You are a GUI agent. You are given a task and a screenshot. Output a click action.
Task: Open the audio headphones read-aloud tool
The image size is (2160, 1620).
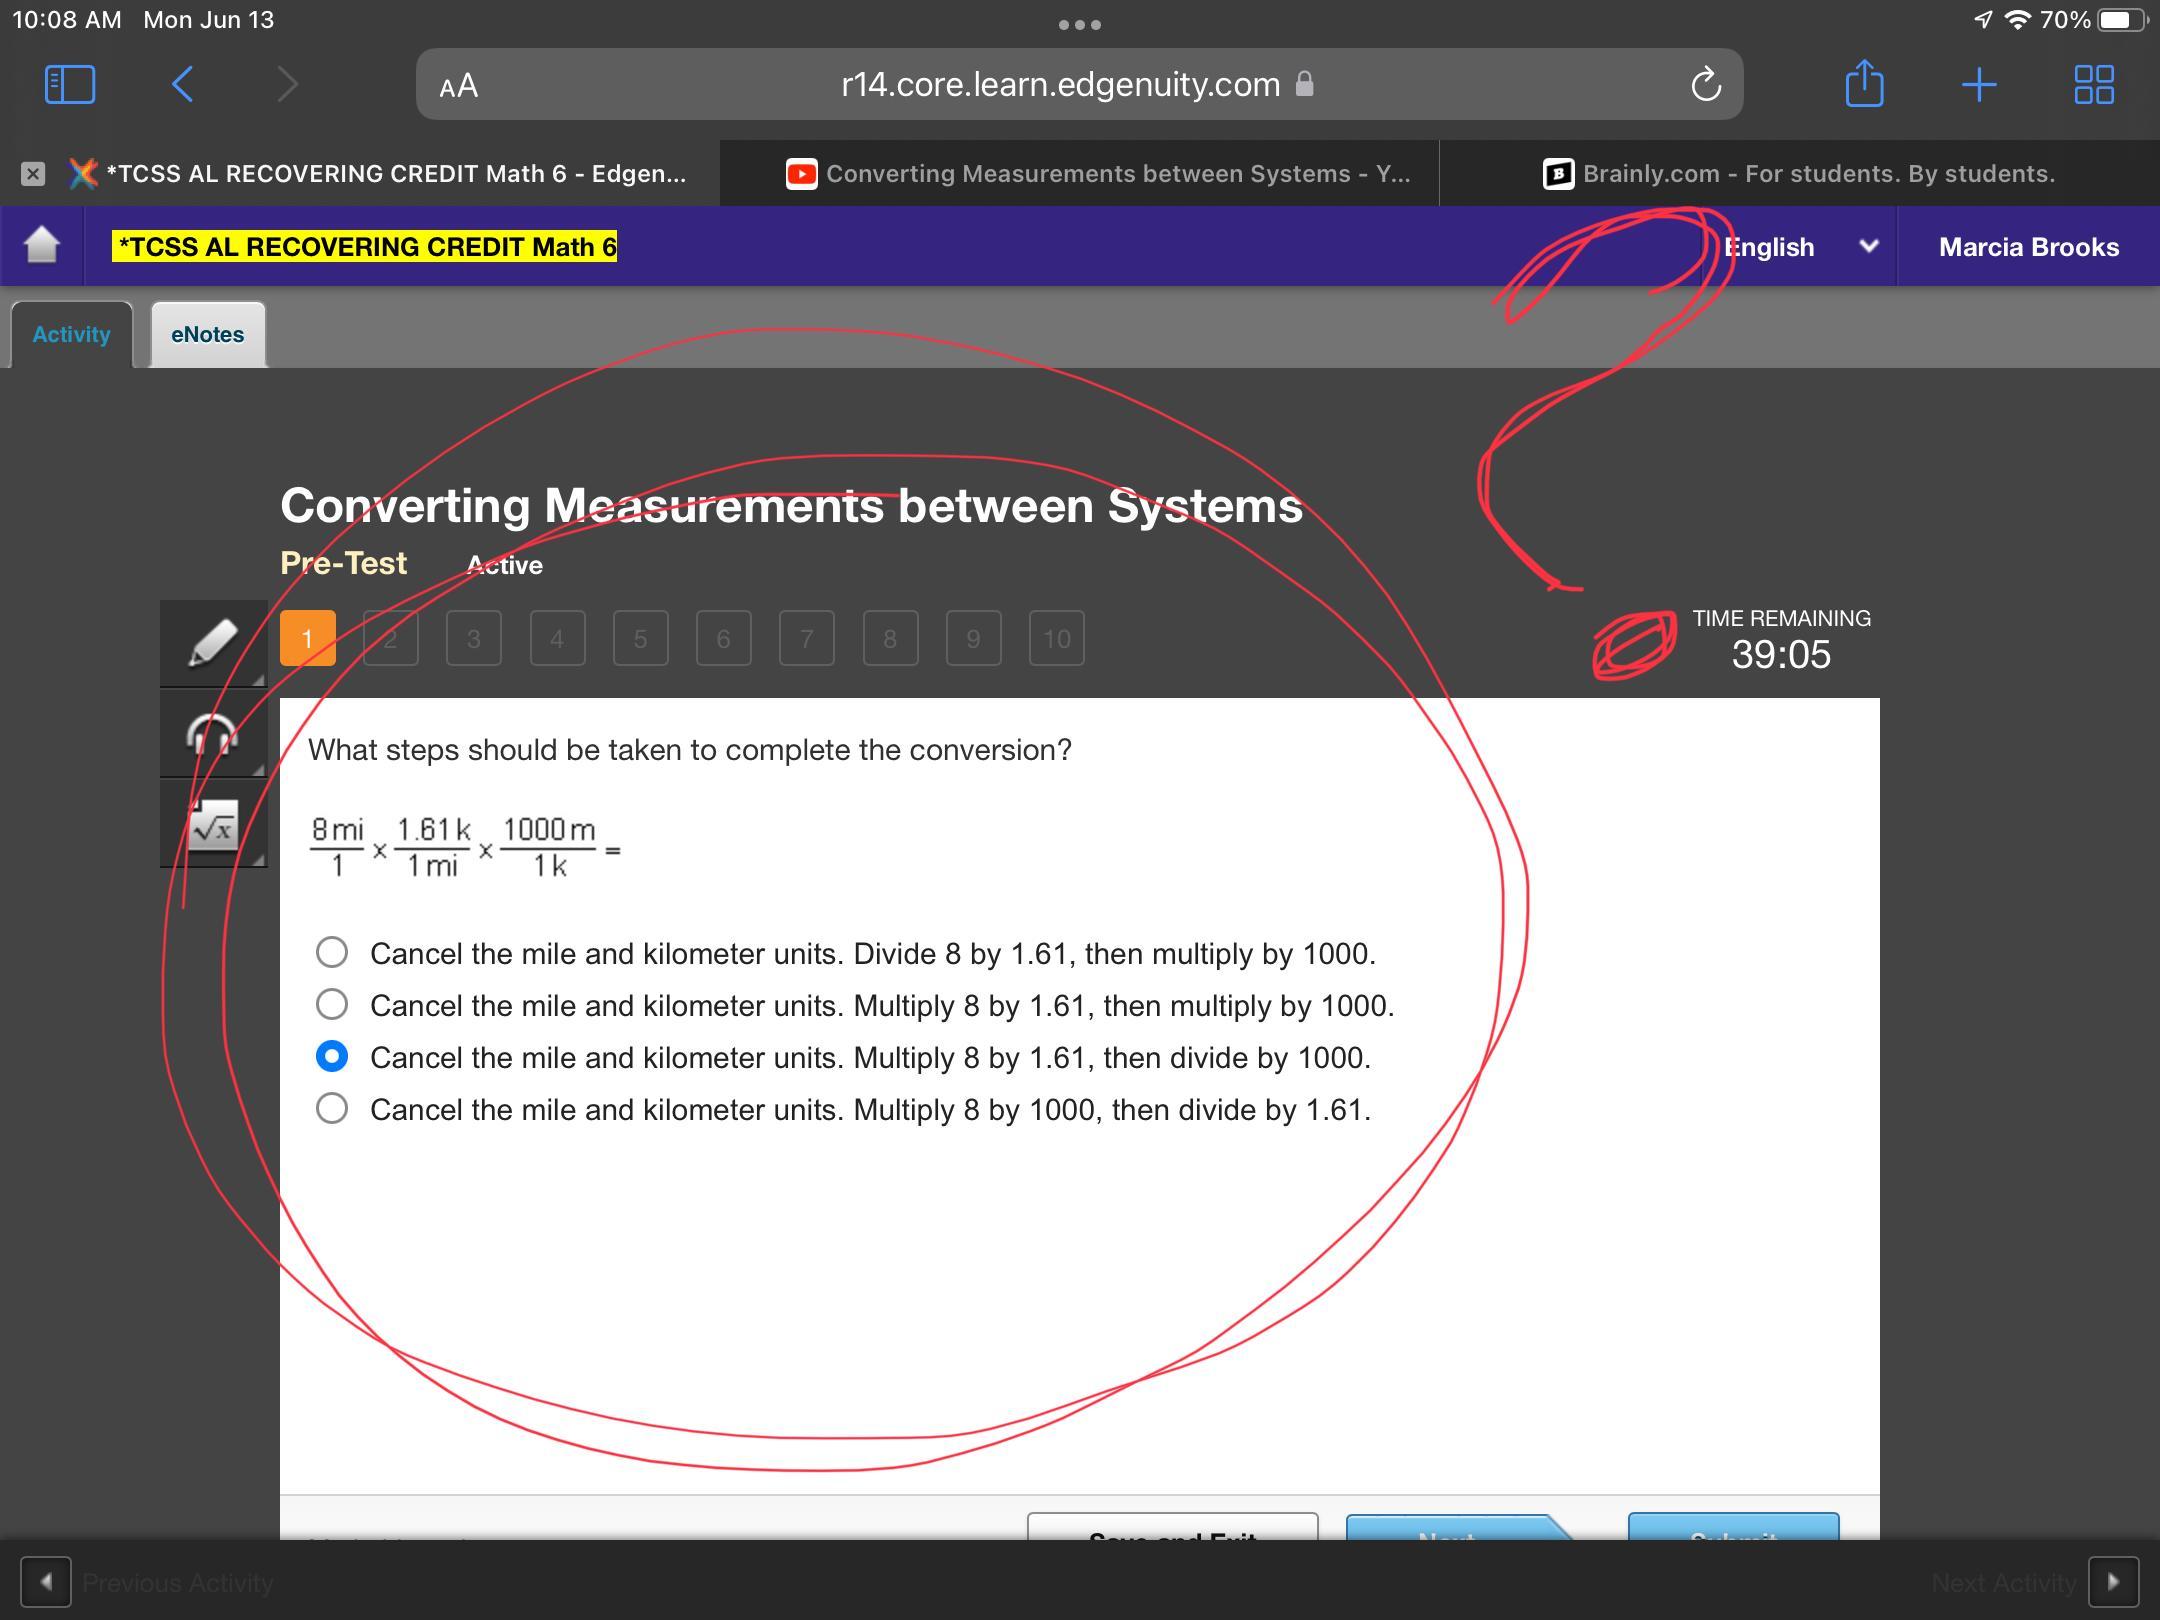click(213, 735)
